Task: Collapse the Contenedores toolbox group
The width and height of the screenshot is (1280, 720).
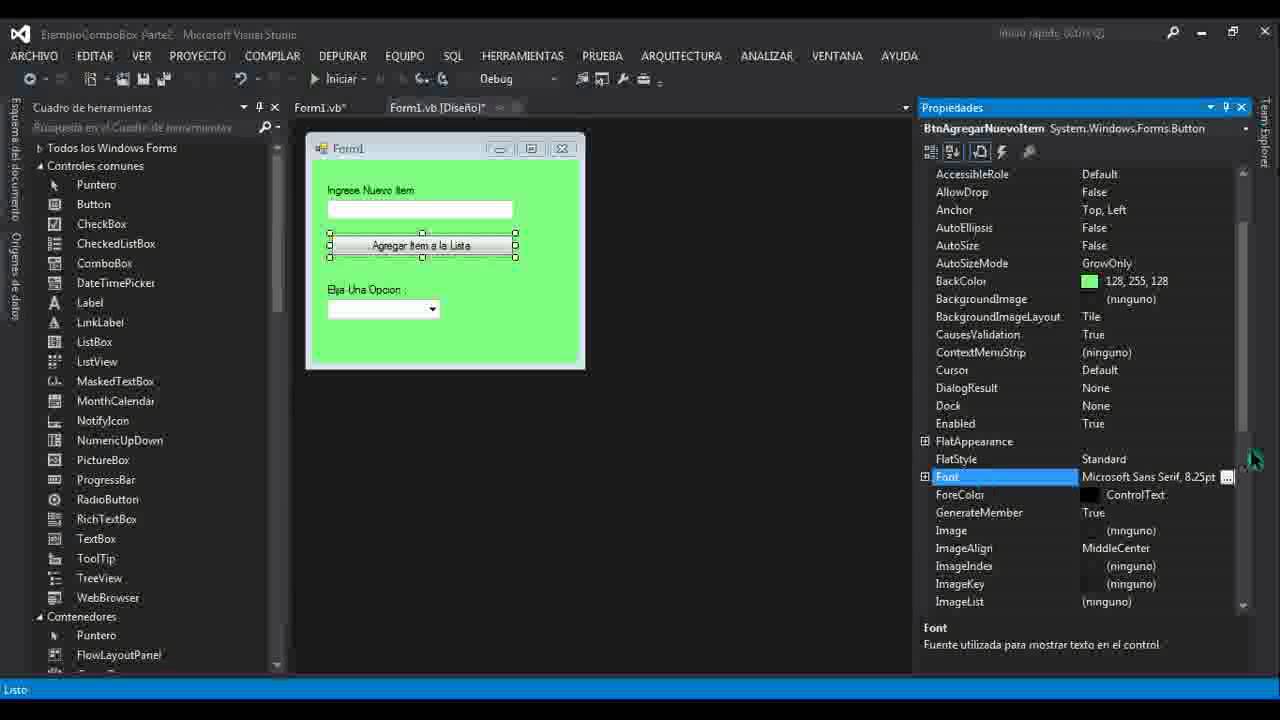Action: [40, 617]
